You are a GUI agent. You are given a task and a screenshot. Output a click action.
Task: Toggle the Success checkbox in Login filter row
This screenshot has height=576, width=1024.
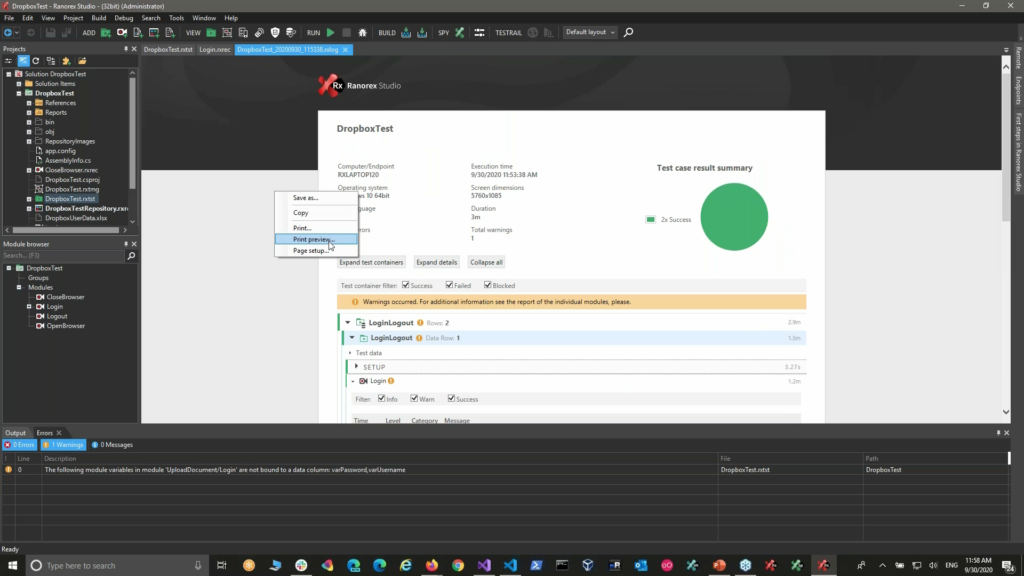click(x=451, y=398)
